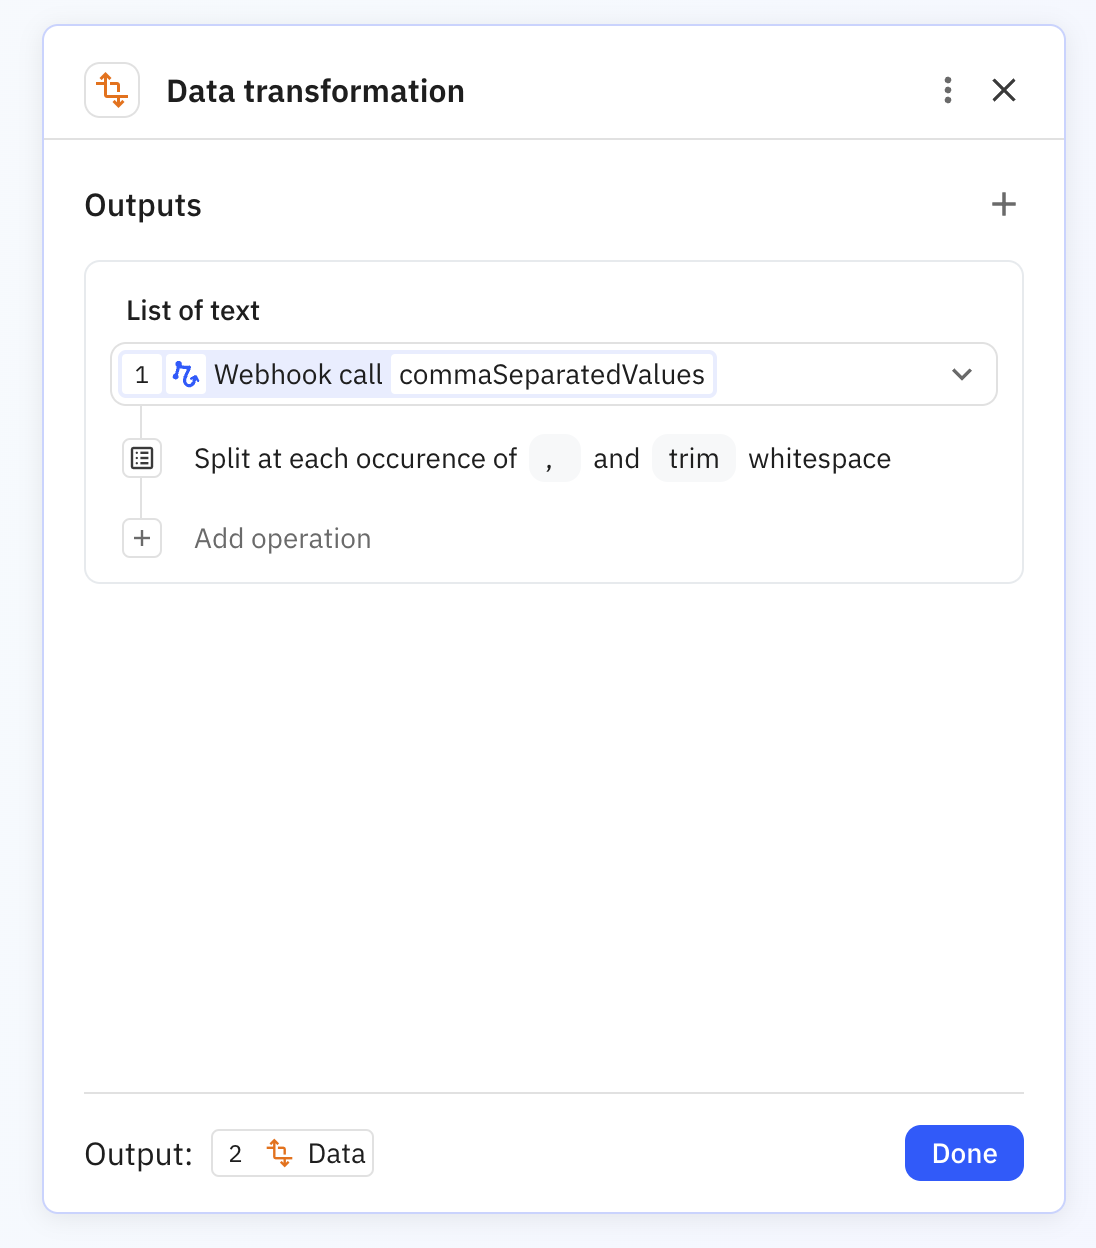Select the Data transformation title bar

pos(315,90)
